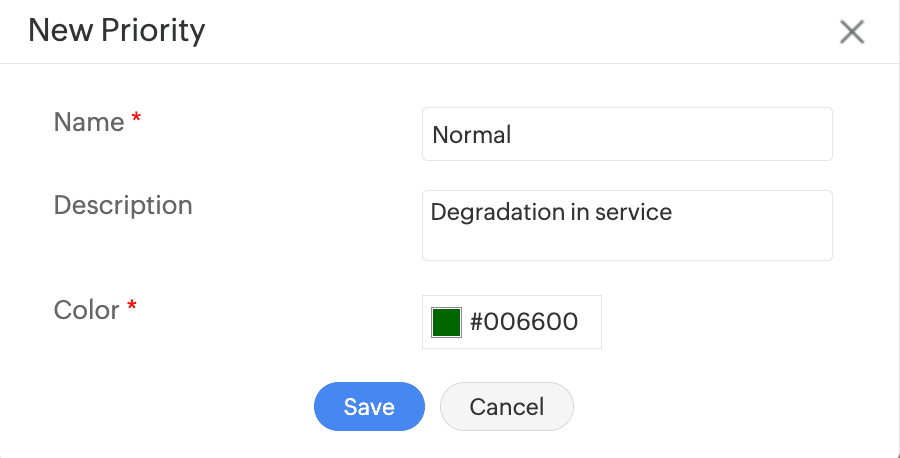Click the red asterisk beside Color
900x458 pixels.
tap(131, 308)
